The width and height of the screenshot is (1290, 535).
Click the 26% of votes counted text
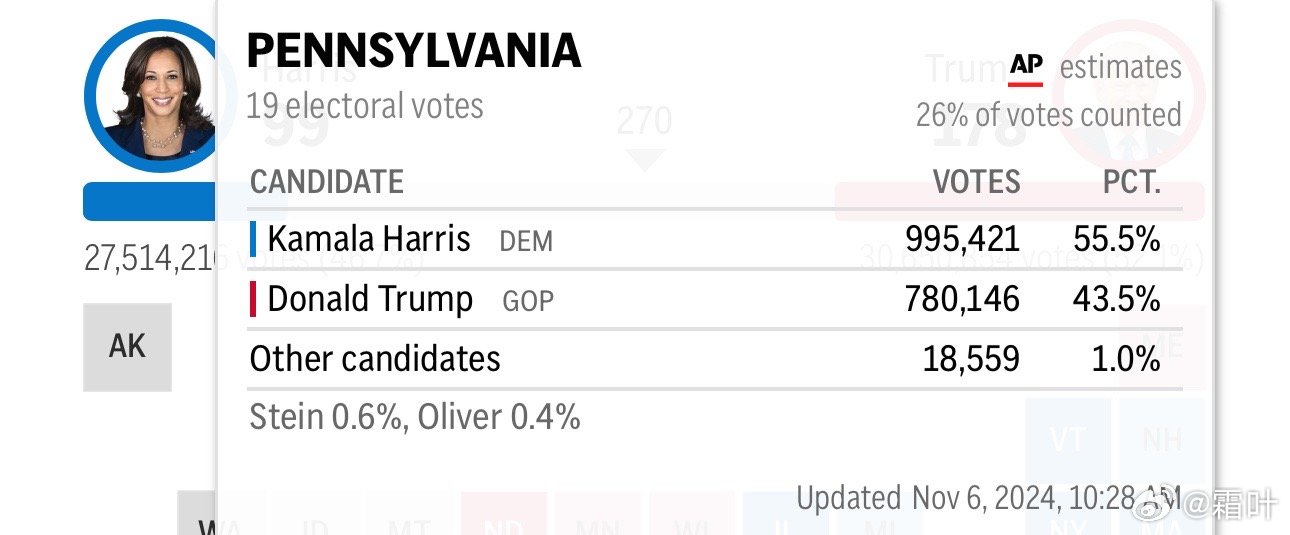1048,115
